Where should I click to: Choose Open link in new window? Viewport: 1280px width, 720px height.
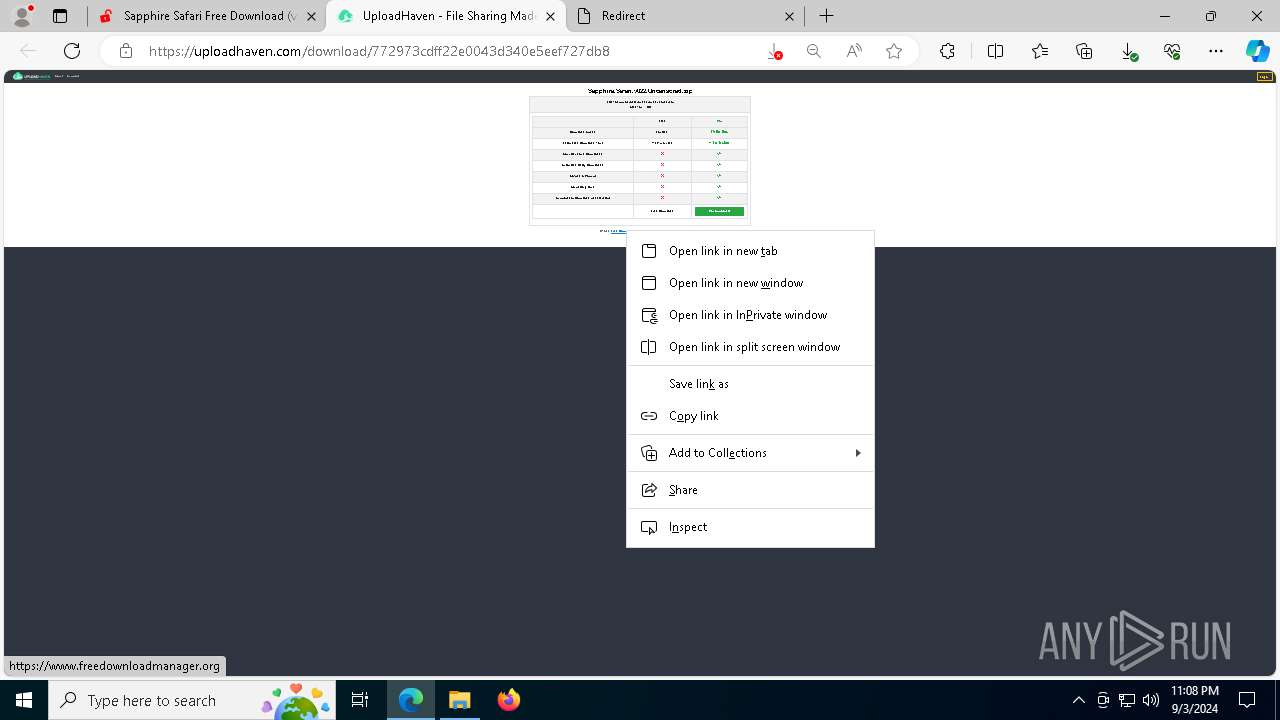pos(750,283)
